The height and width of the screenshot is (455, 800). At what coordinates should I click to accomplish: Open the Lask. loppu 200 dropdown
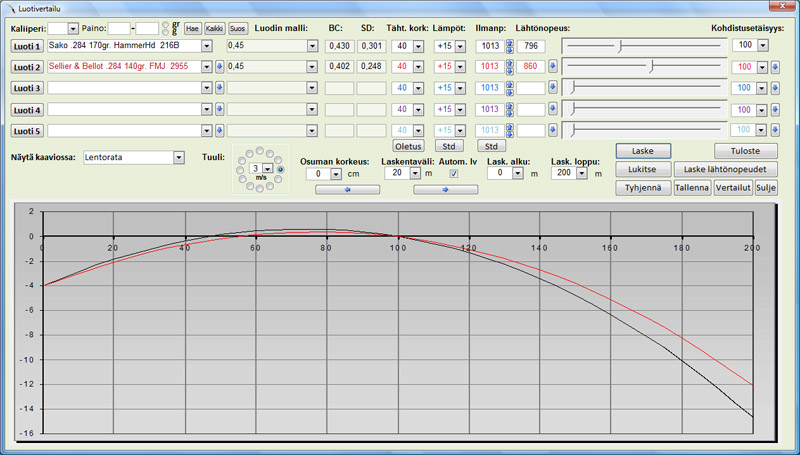(582, 173)
